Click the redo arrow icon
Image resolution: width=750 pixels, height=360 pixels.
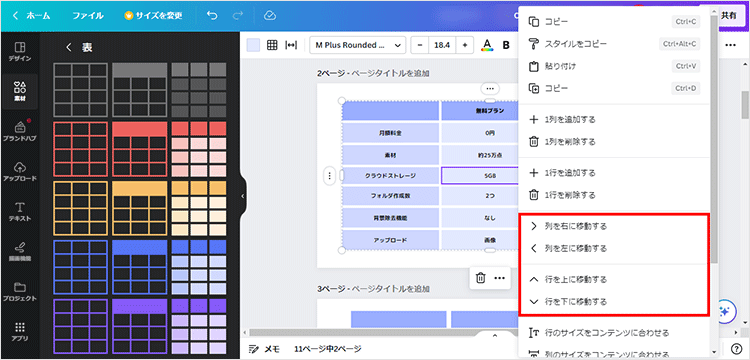click(x=237, y=16)
